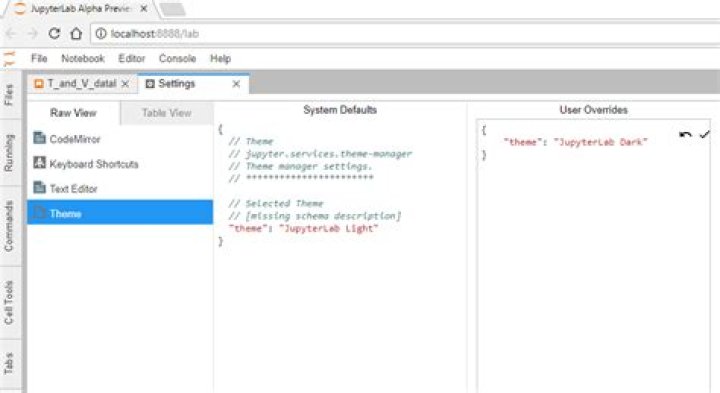The height and width of the screenshot is (393, 720).
Task: Select Text Editor in the settings list
Action: click(x=120, y=188)
